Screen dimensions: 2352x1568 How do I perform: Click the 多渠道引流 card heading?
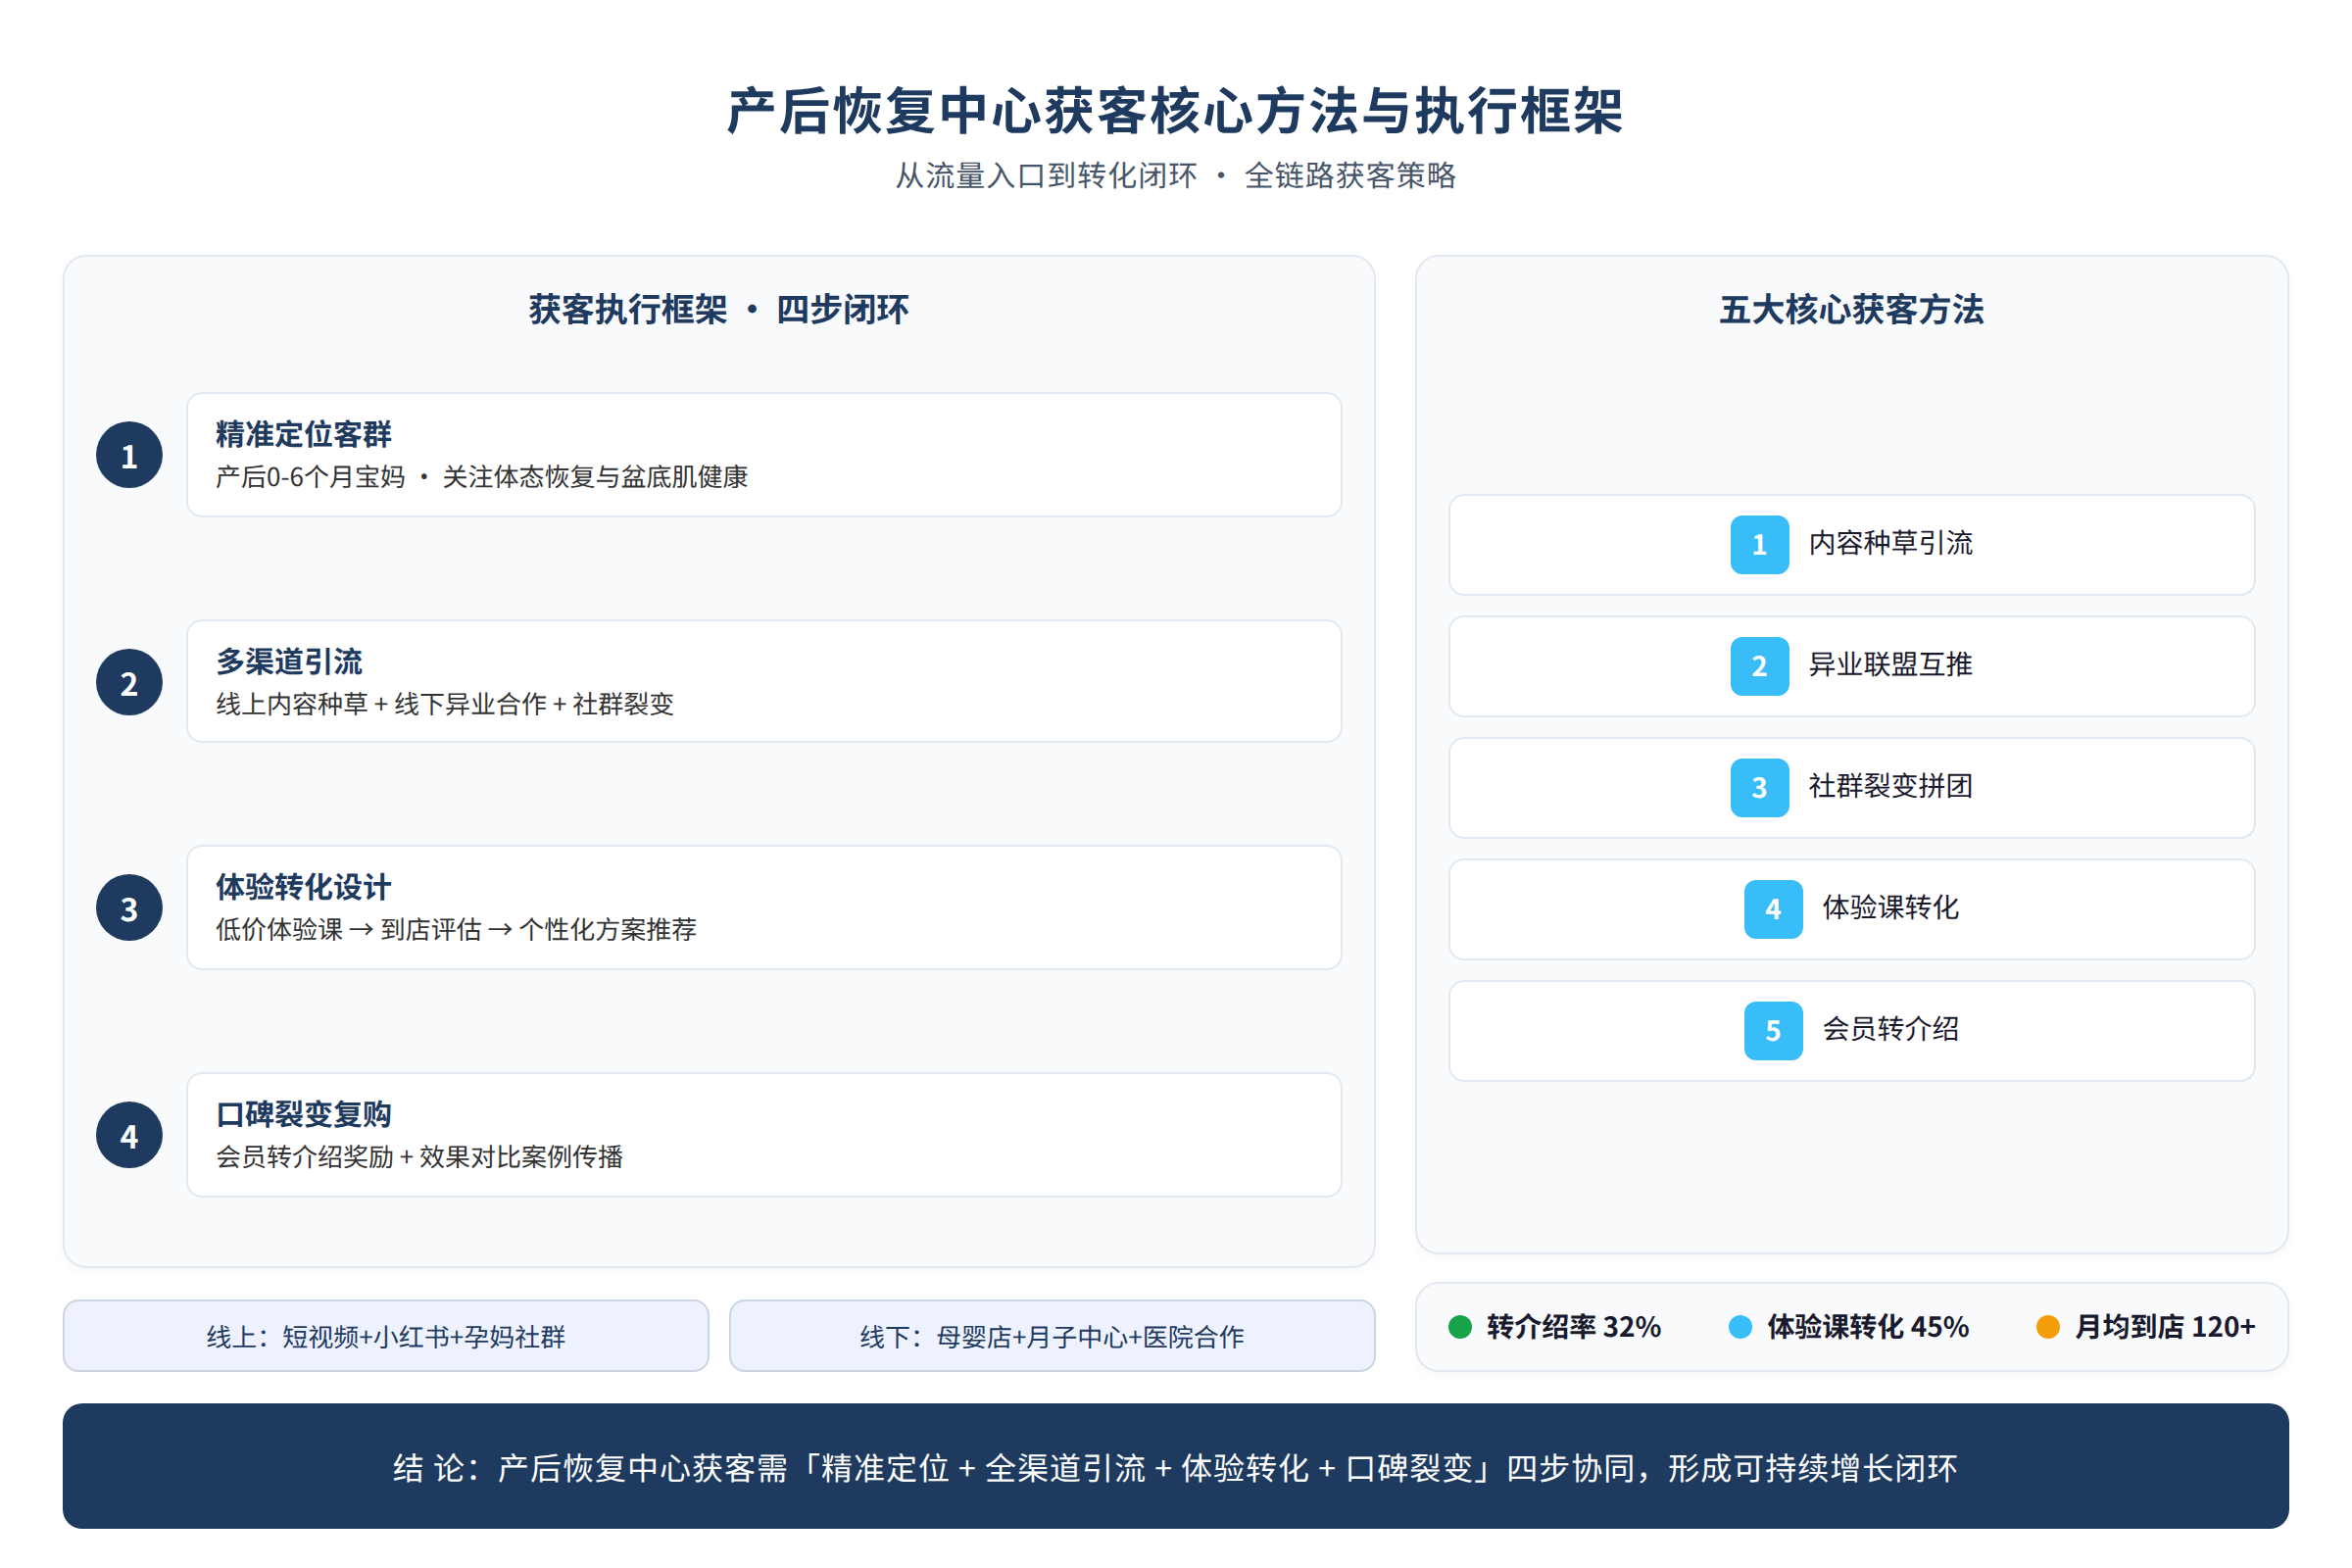tap(289, 662)
